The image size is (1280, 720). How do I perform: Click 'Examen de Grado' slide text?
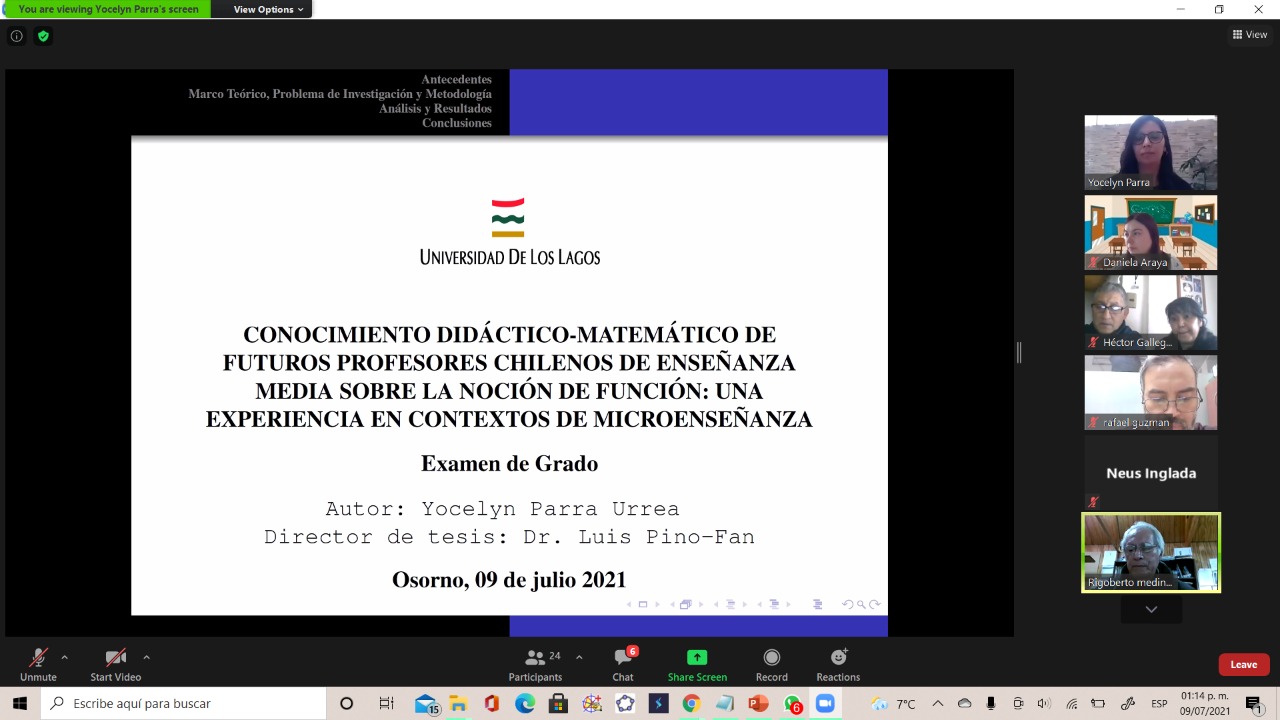509,464
